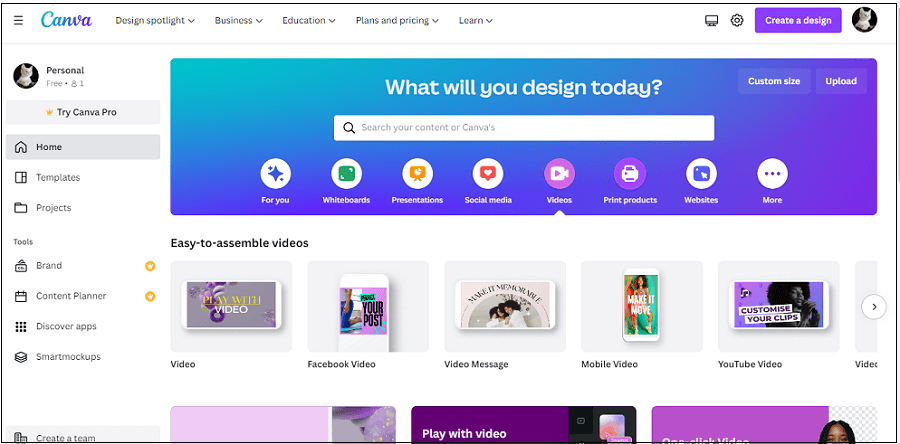The width and height of the screenshot is (900, 444).
Task: Select the For you sparkle icon
Action: tap(276, 174)
